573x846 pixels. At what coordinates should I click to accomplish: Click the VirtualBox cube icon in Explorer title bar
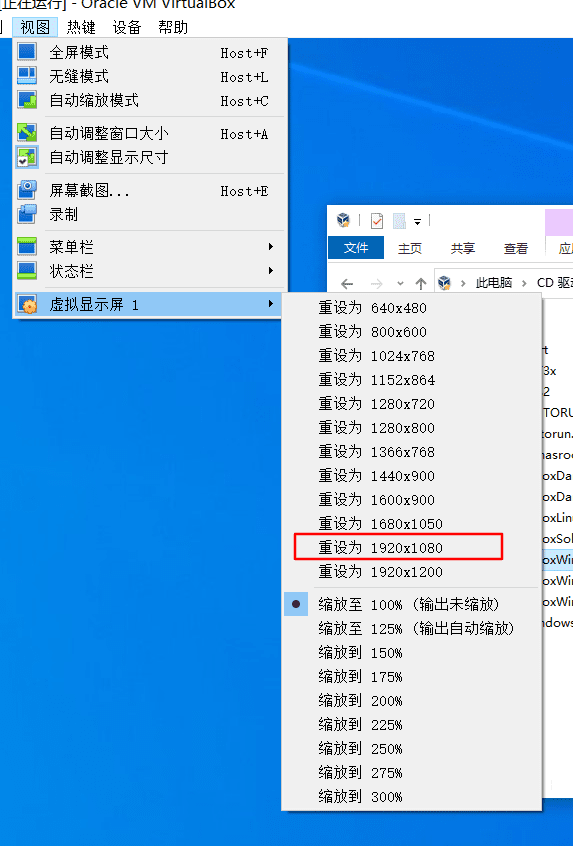[x=343, y=220]
